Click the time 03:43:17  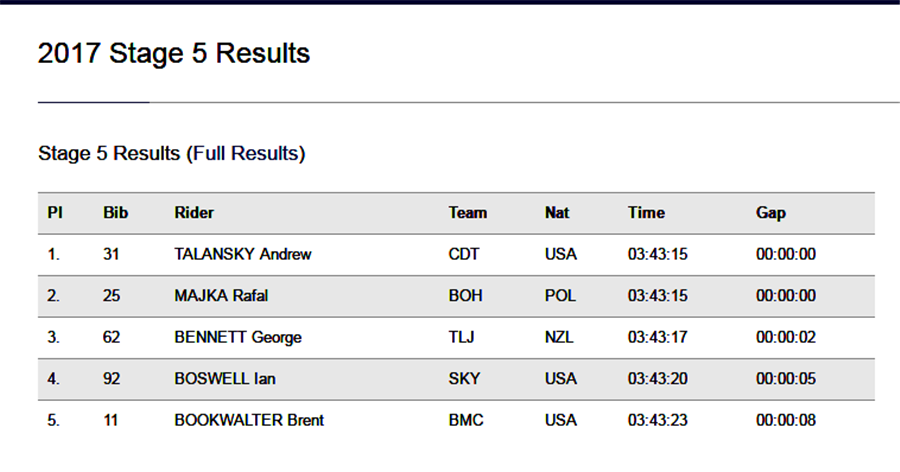(x=658, y=337)
